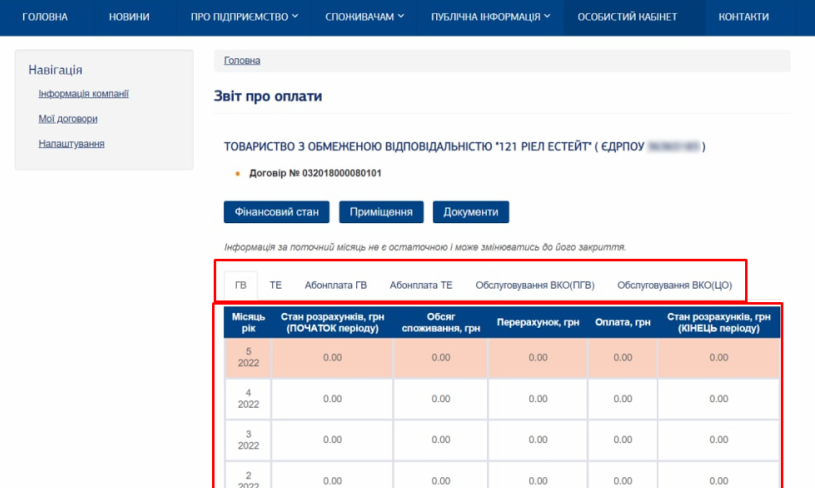The image size is (815, 488).
Task: Open ОСОБИСТИЙ КАБІНЕТ in the top bar
Action: [x=633, y=17]
